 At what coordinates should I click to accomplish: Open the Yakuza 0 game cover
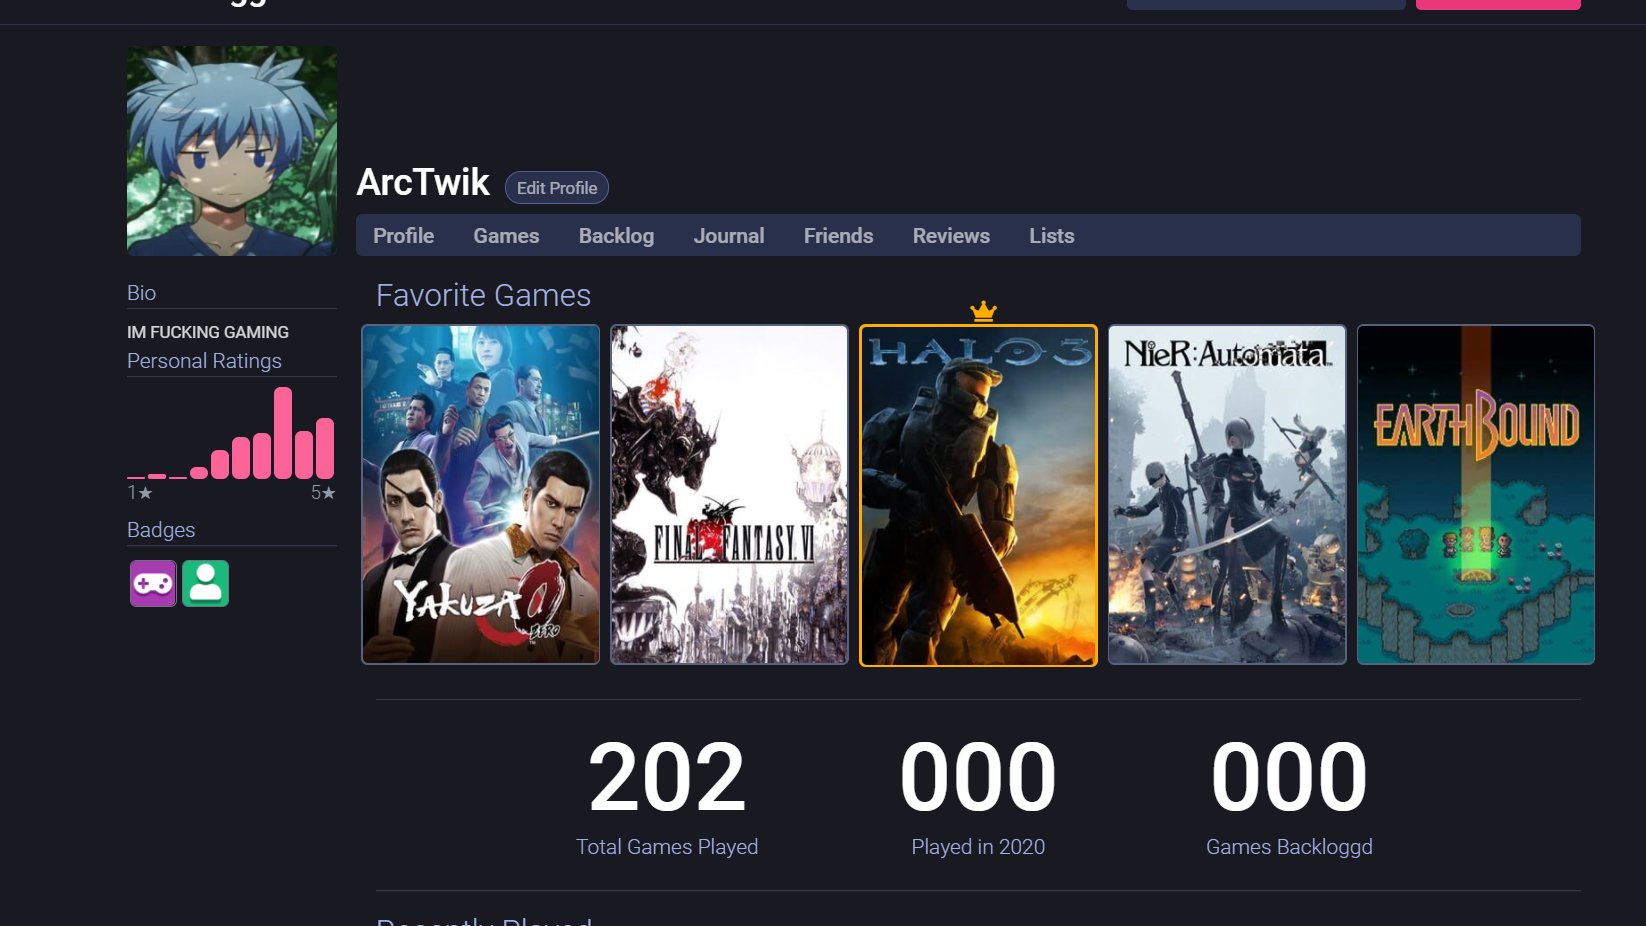coord(481,494)
